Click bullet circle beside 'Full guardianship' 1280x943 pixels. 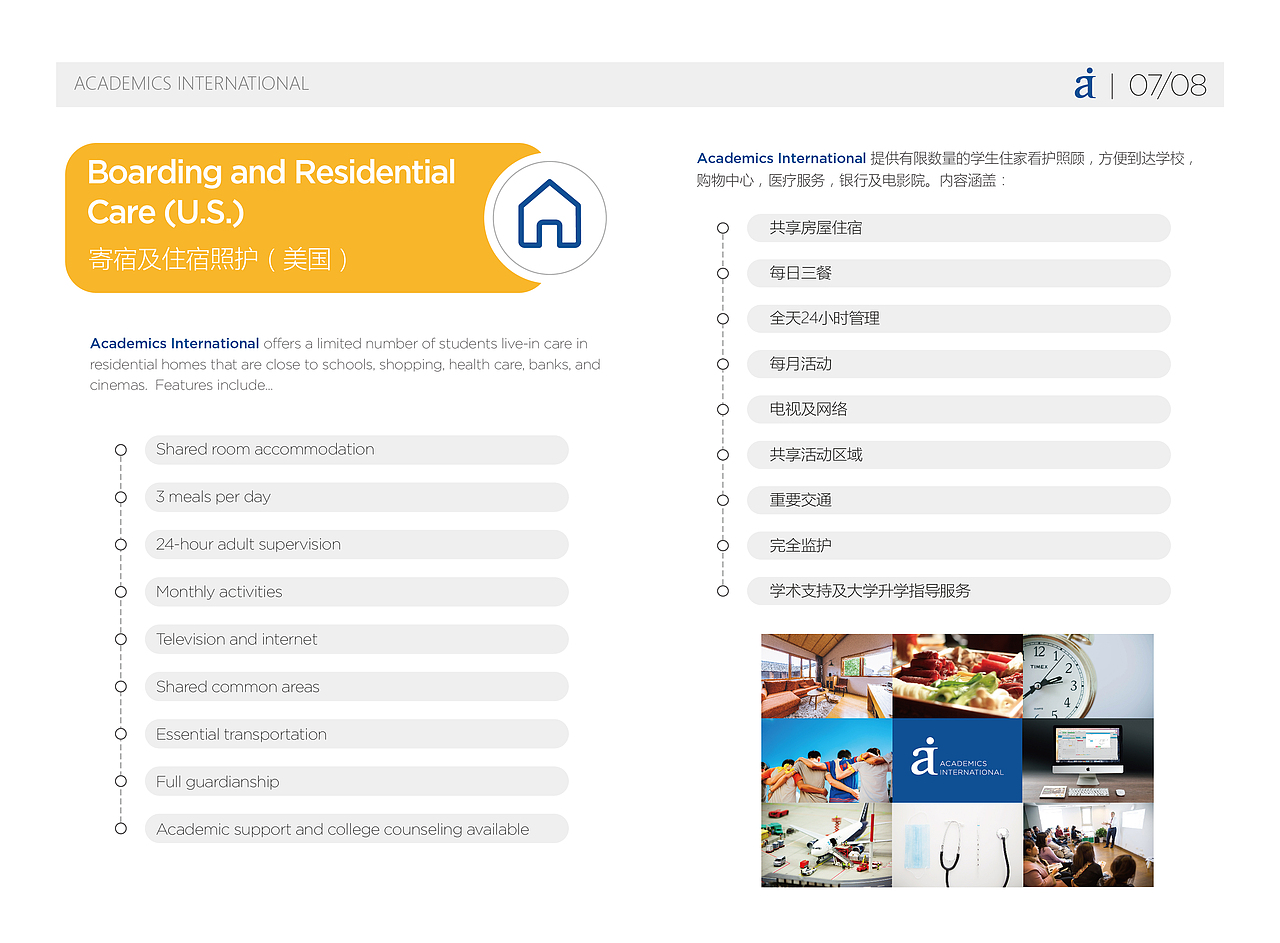pos(121,781)
